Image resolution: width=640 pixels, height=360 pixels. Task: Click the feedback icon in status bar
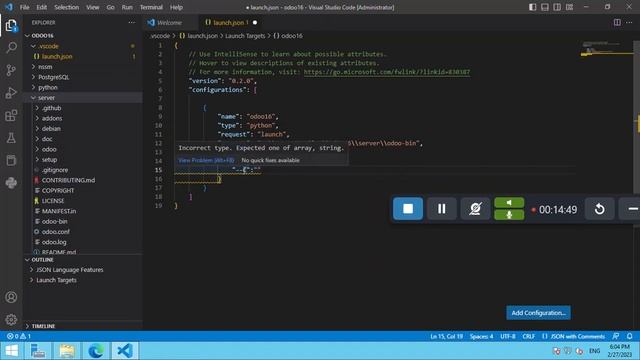[616, 336]
